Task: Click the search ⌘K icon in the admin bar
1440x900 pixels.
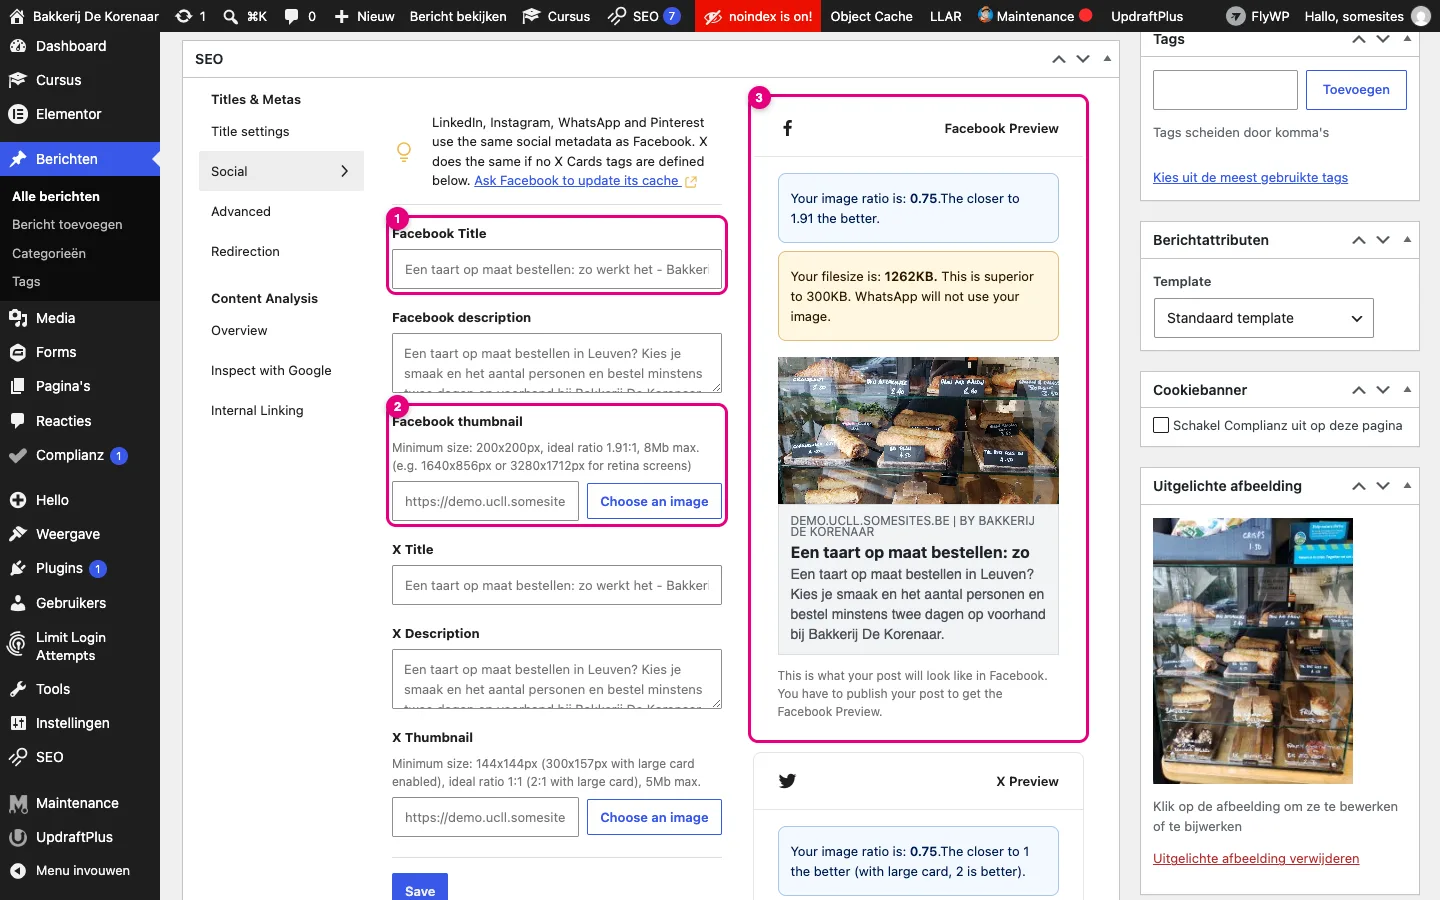Action: [244, 16]
